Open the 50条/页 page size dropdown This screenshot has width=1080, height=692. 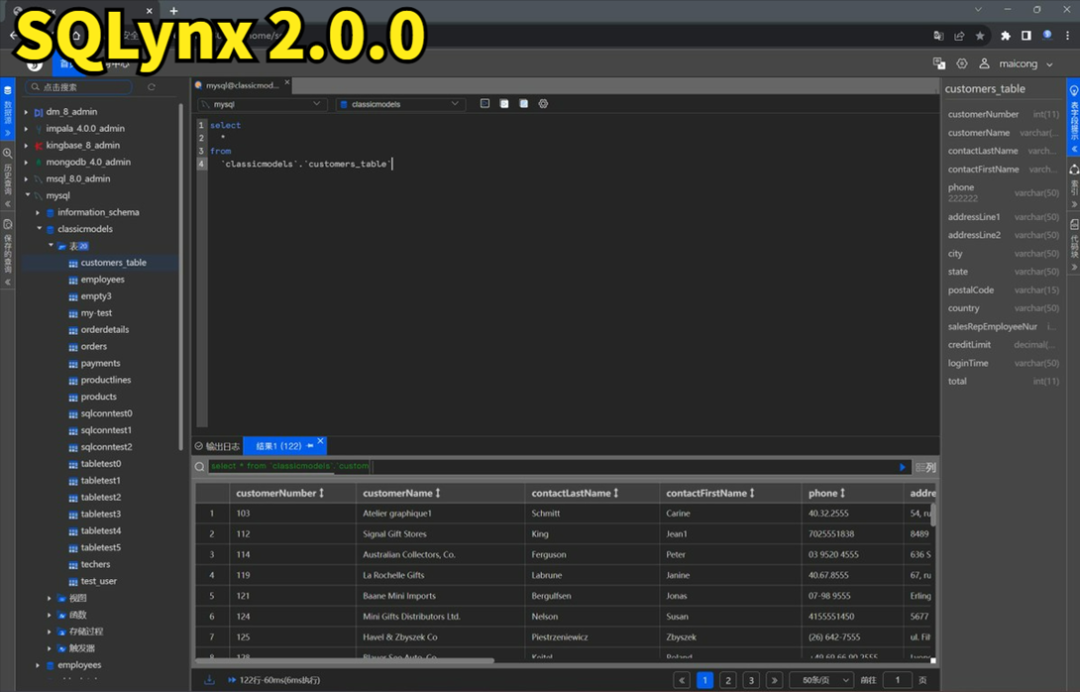pos(822,680)
